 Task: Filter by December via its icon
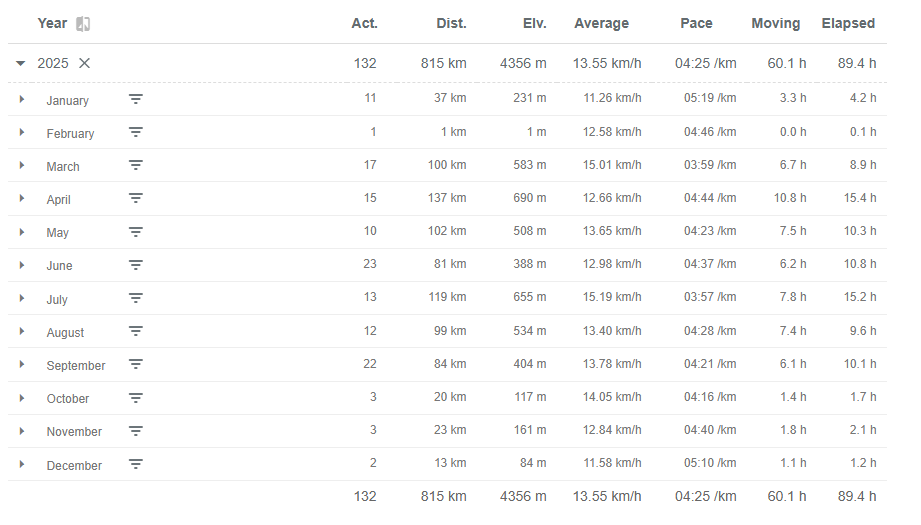[136, 464]
